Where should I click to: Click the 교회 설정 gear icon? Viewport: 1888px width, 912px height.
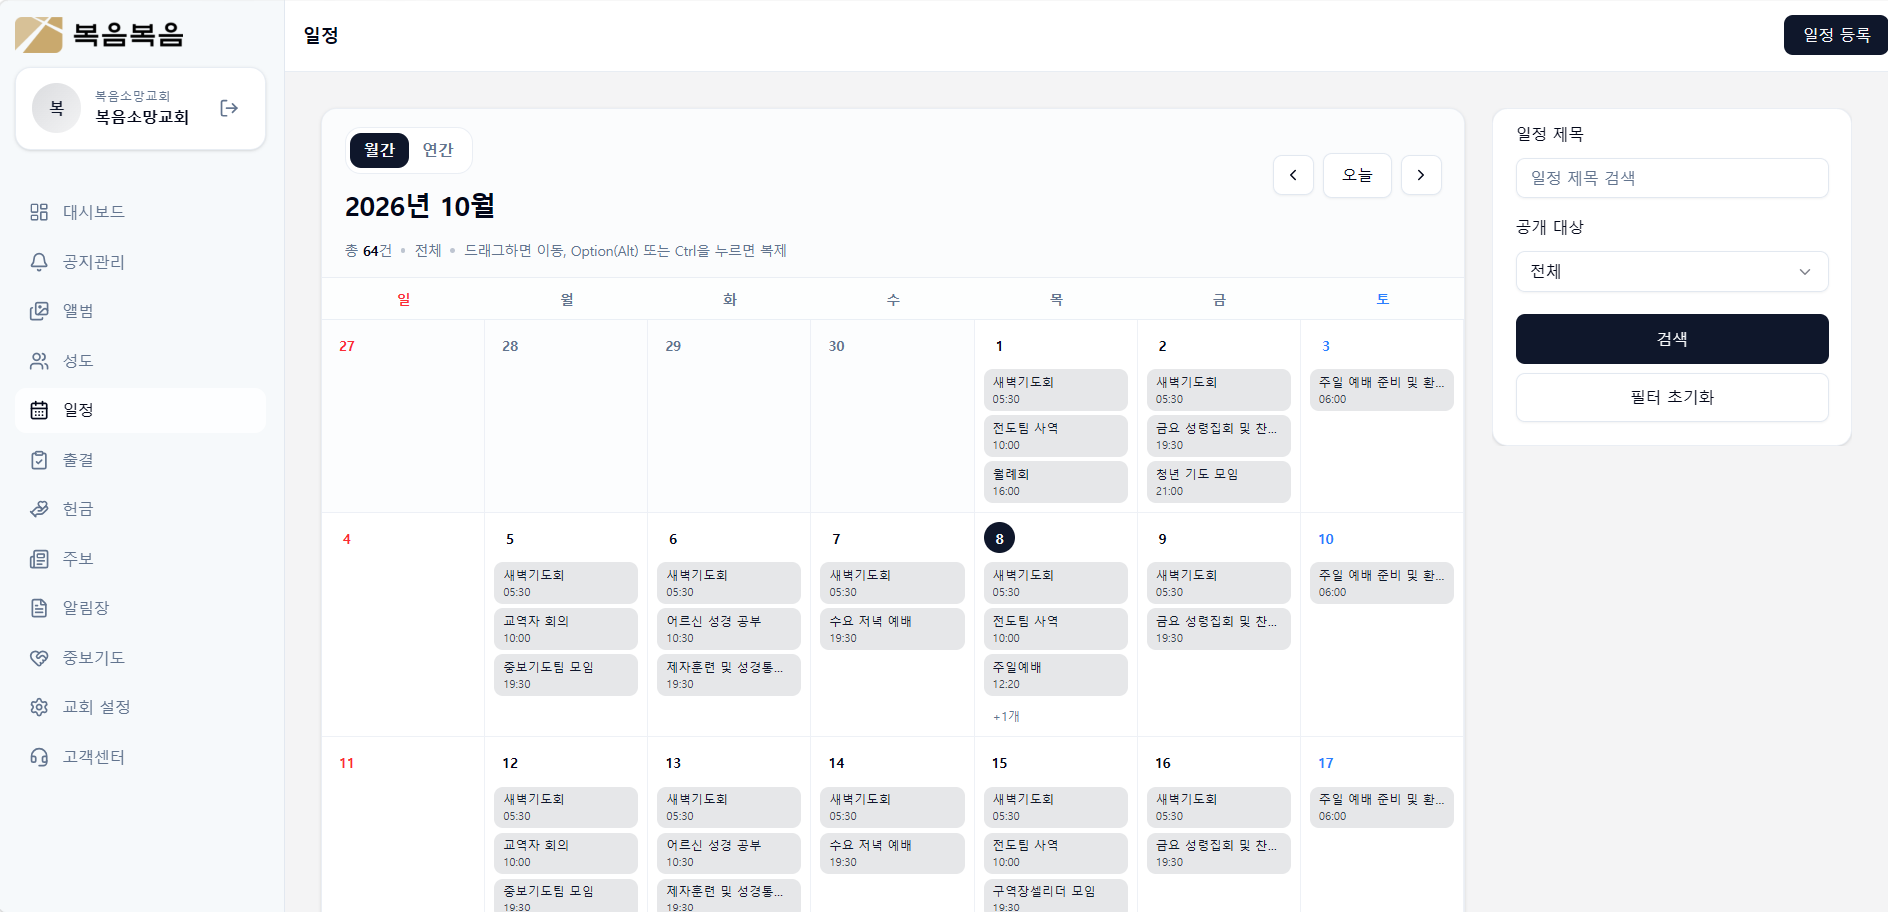click(x=39, y=707)
